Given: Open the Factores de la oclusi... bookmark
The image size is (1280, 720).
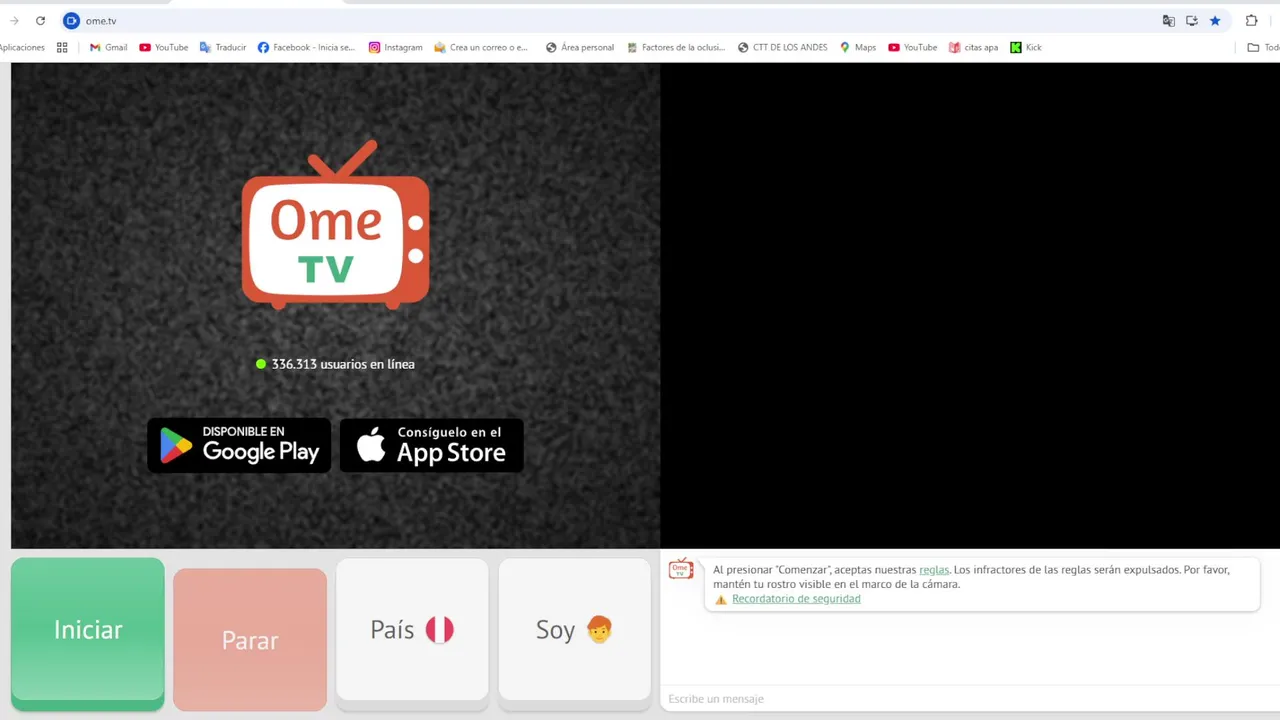Looking at the screenshot, I should (676, 47).
